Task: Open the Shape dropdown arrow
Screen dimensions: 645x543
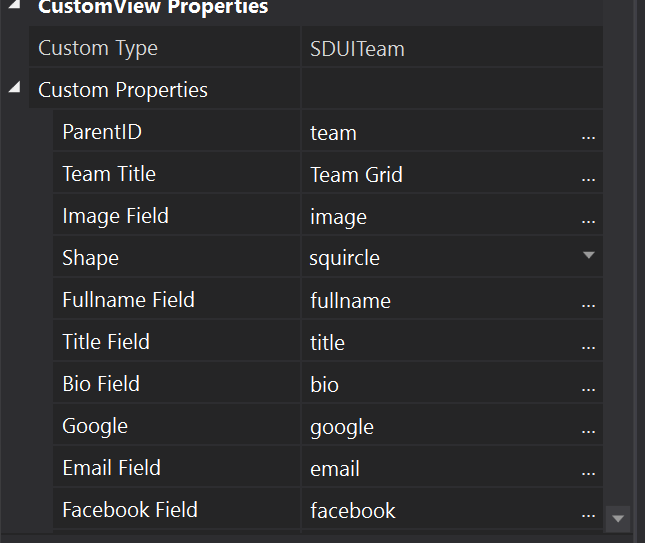Action: 589,257
